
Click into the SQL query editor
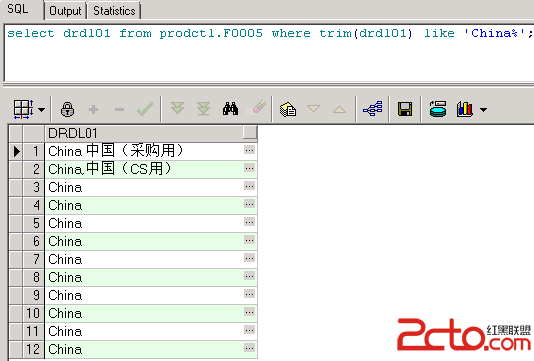[x=269, y=52]
